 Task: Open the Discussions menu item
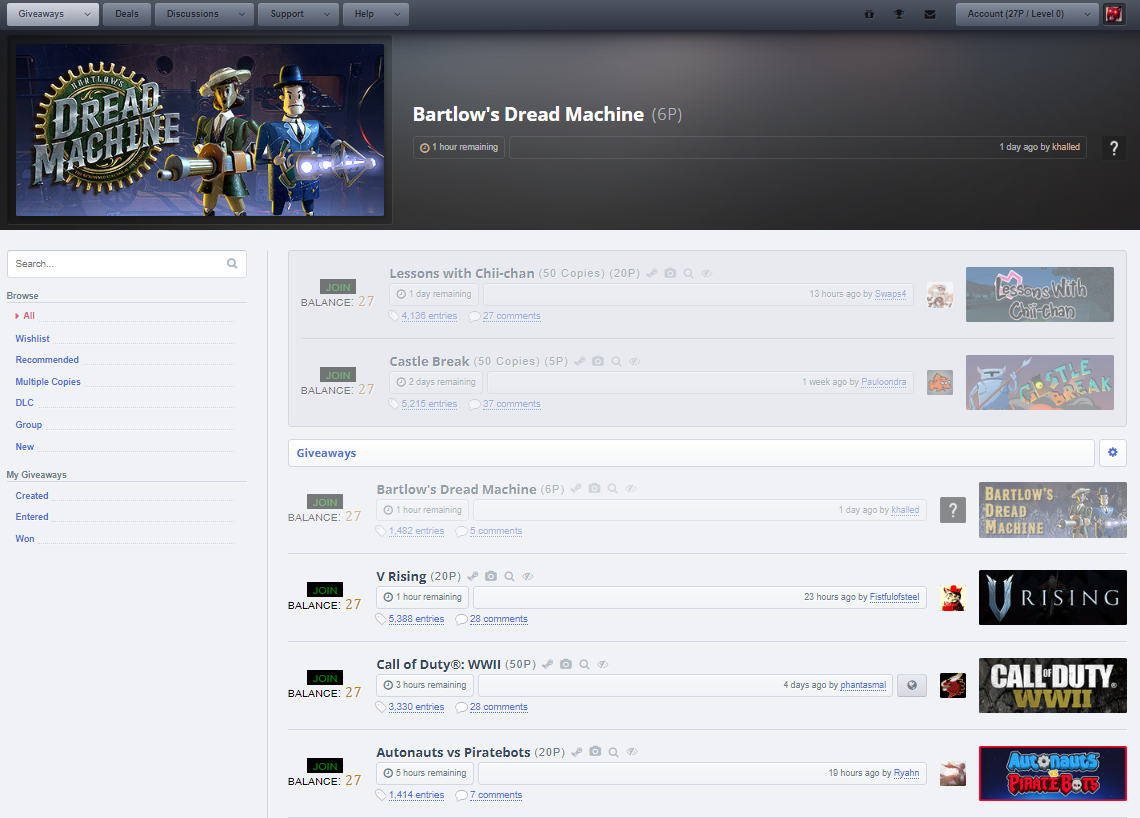coord(193,14)
